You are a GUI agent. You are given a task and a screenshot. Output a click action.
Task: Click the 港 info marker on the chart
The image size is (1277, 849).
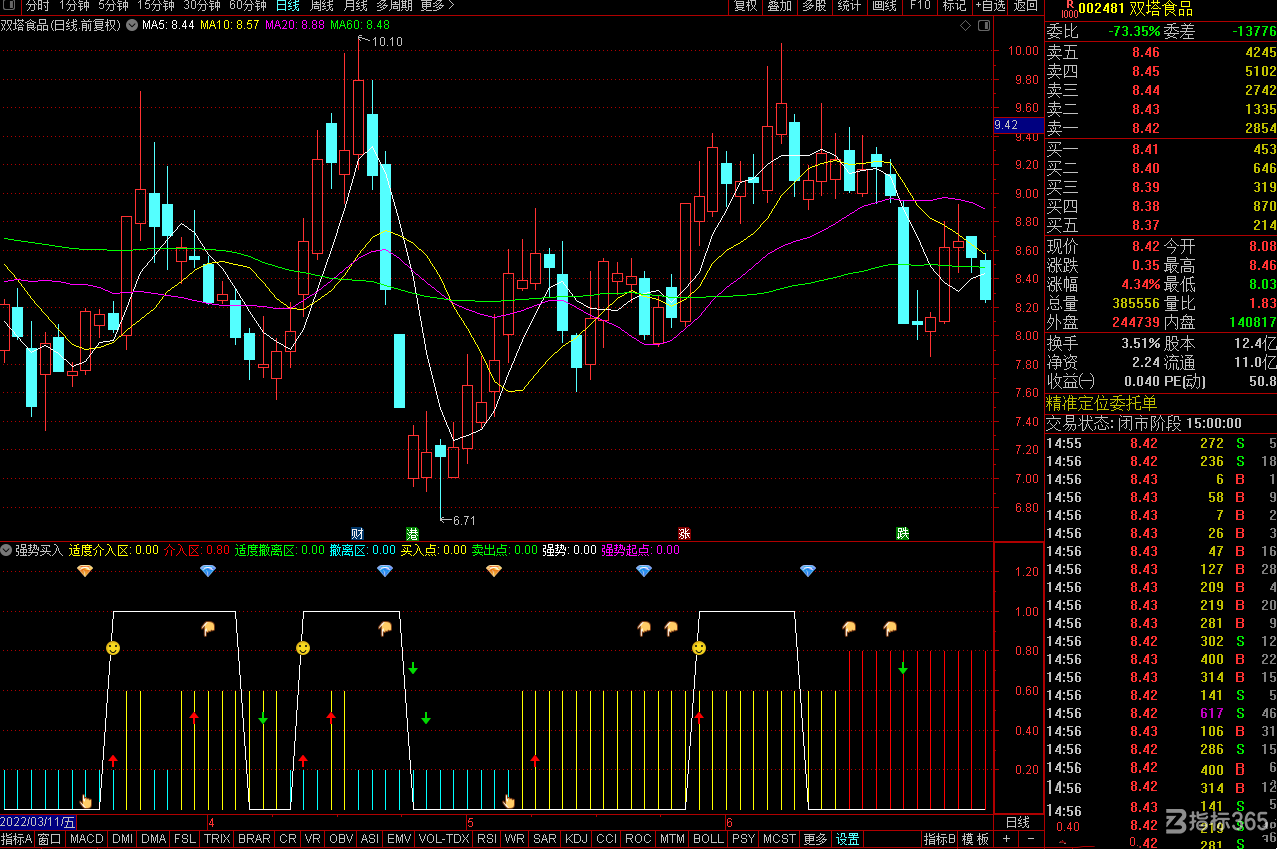coord(412,533)
